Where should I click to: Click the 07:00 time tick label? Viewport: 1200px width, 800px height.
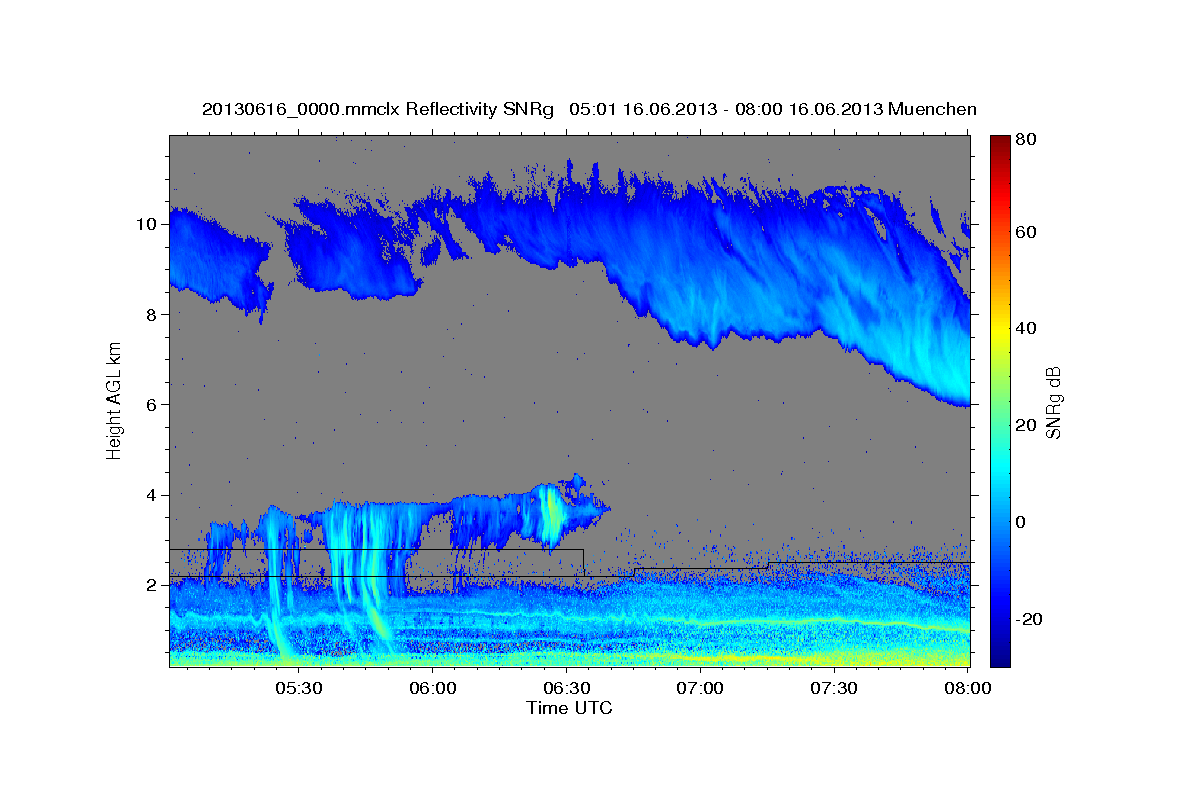pos(700,688)
